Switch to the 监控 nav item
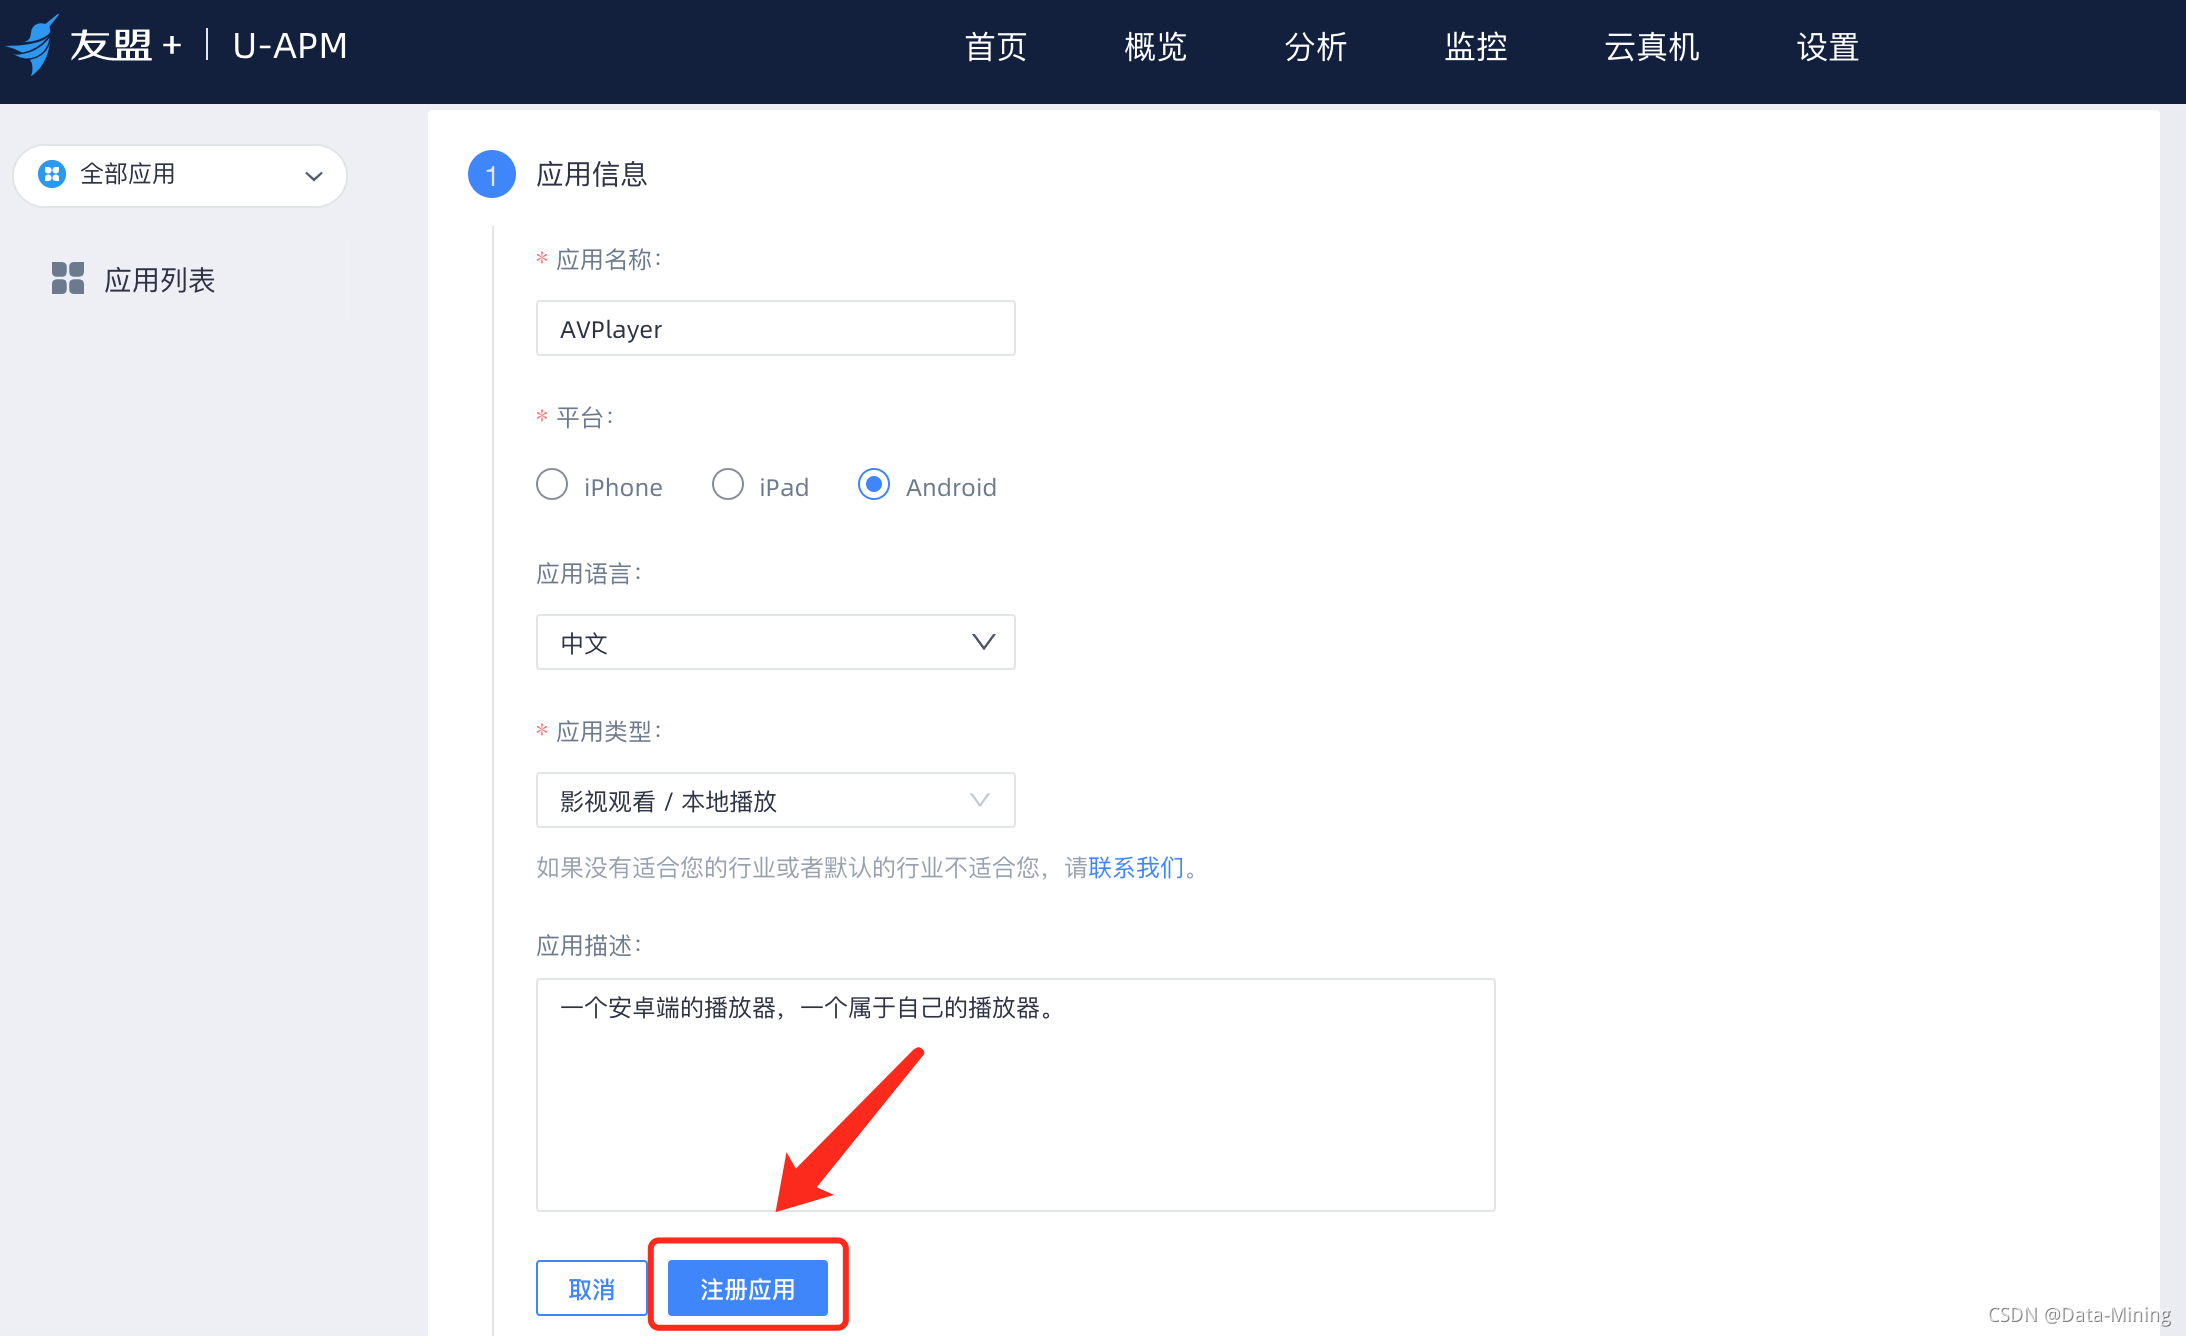This screenshot has height=1336, width=2186. 1475,47
